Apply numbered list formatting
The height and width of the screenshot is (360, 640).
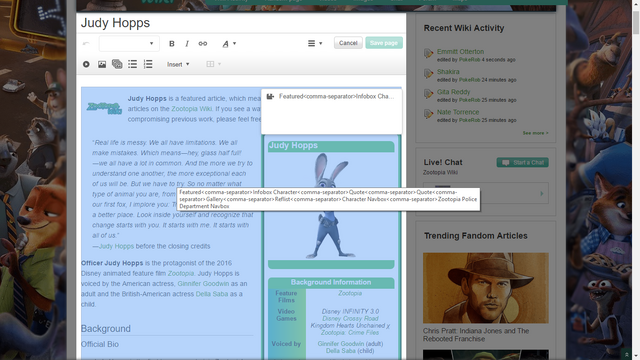(x=148, y=64)
